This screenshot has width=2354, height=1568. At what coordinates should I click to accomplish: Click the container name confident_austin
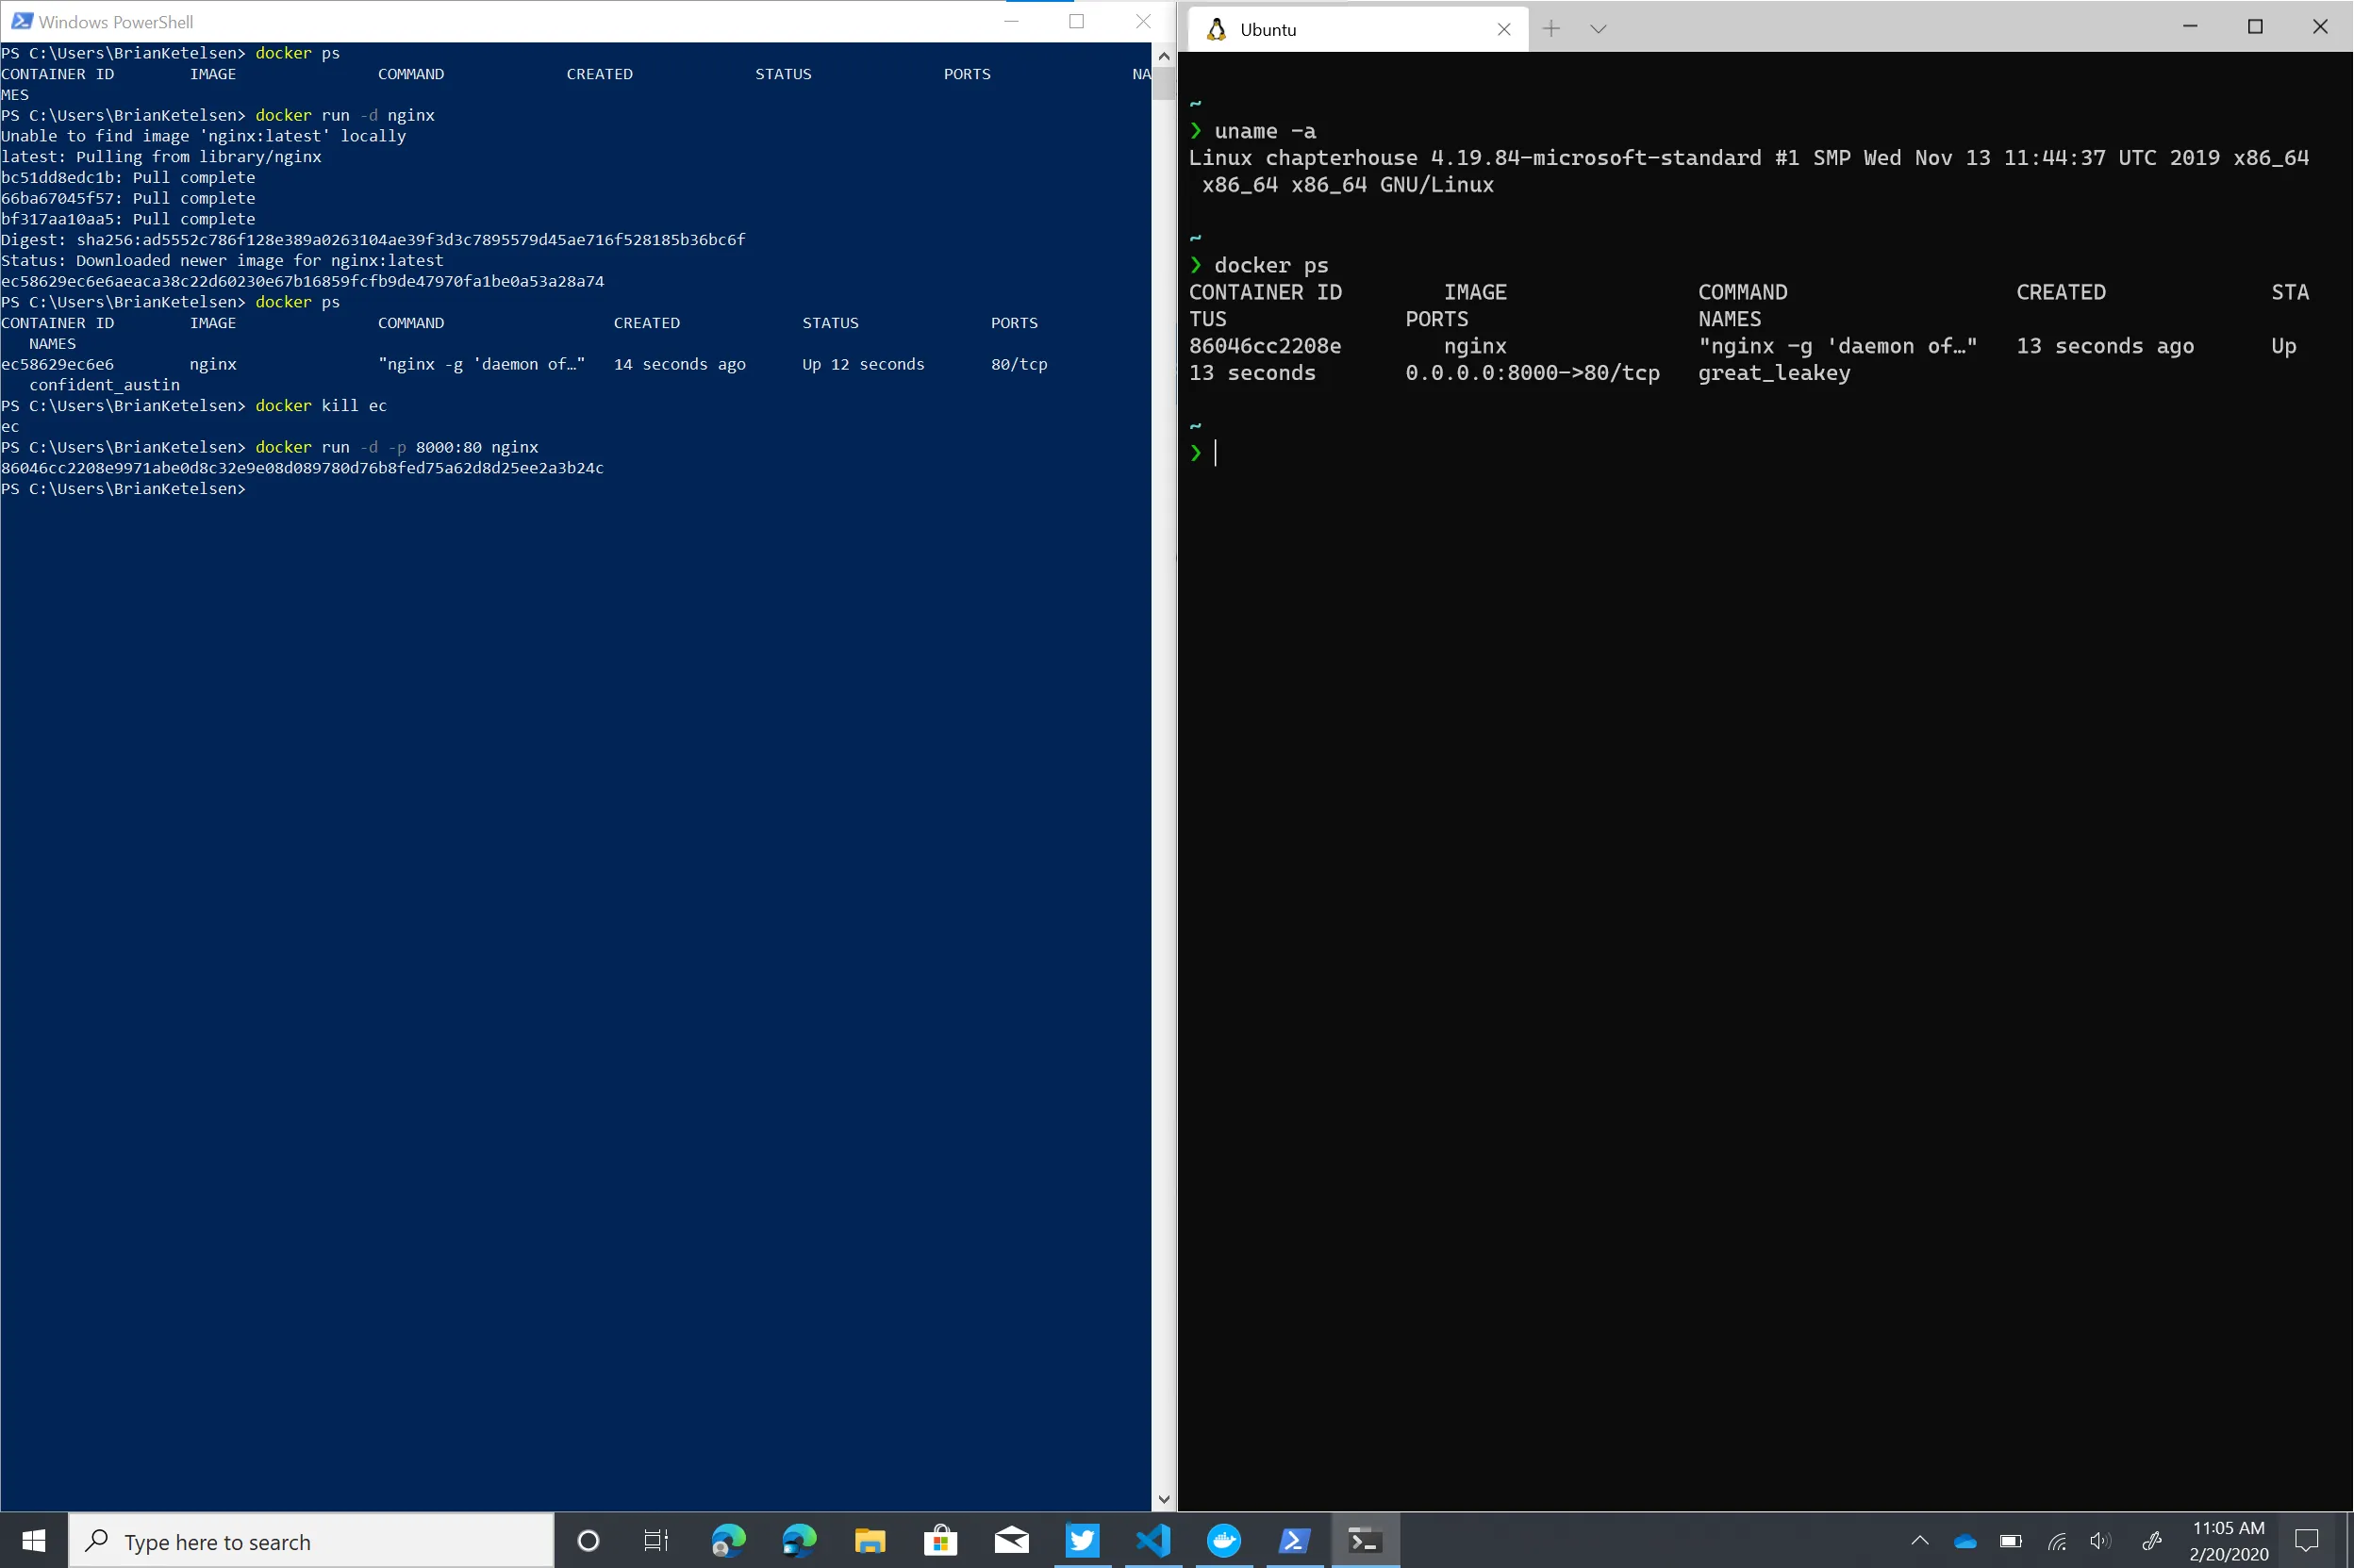tap(104, 385)
